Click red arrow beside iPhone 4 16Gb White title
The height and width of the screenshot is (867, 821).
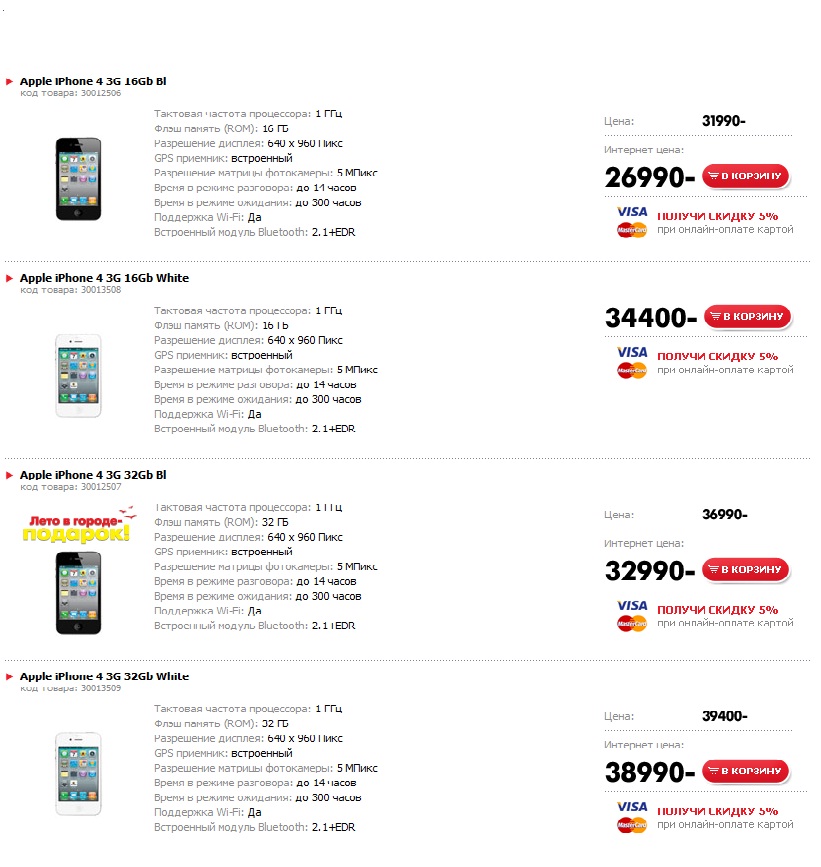pos(10,278)
